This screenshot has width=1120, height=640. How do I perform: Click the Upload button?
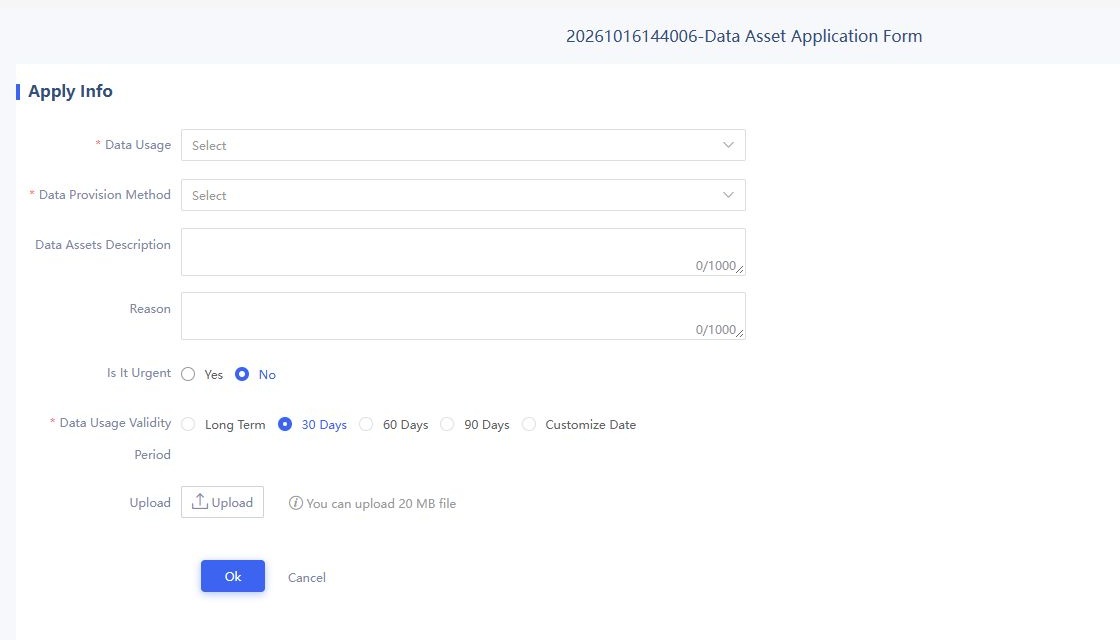click(x=222, y=502)
